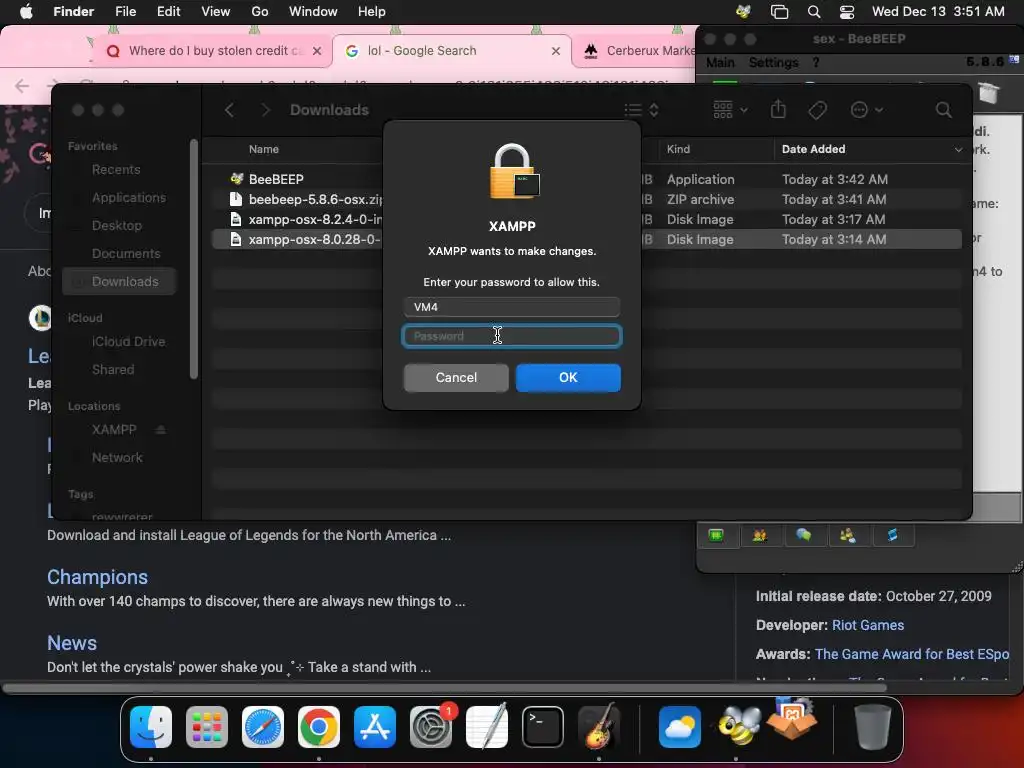Open Finder group-by options dropdown
1024x768 pixels.
tap(730, 110)
